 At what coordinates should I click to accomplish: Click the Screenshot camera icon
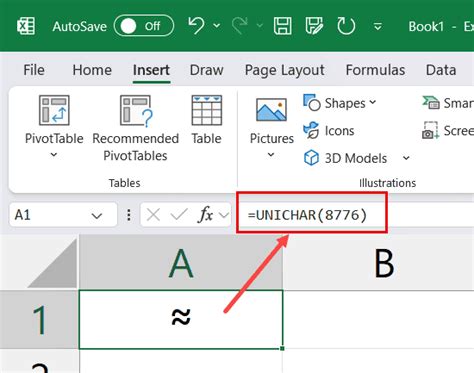[x=430, y=130]
